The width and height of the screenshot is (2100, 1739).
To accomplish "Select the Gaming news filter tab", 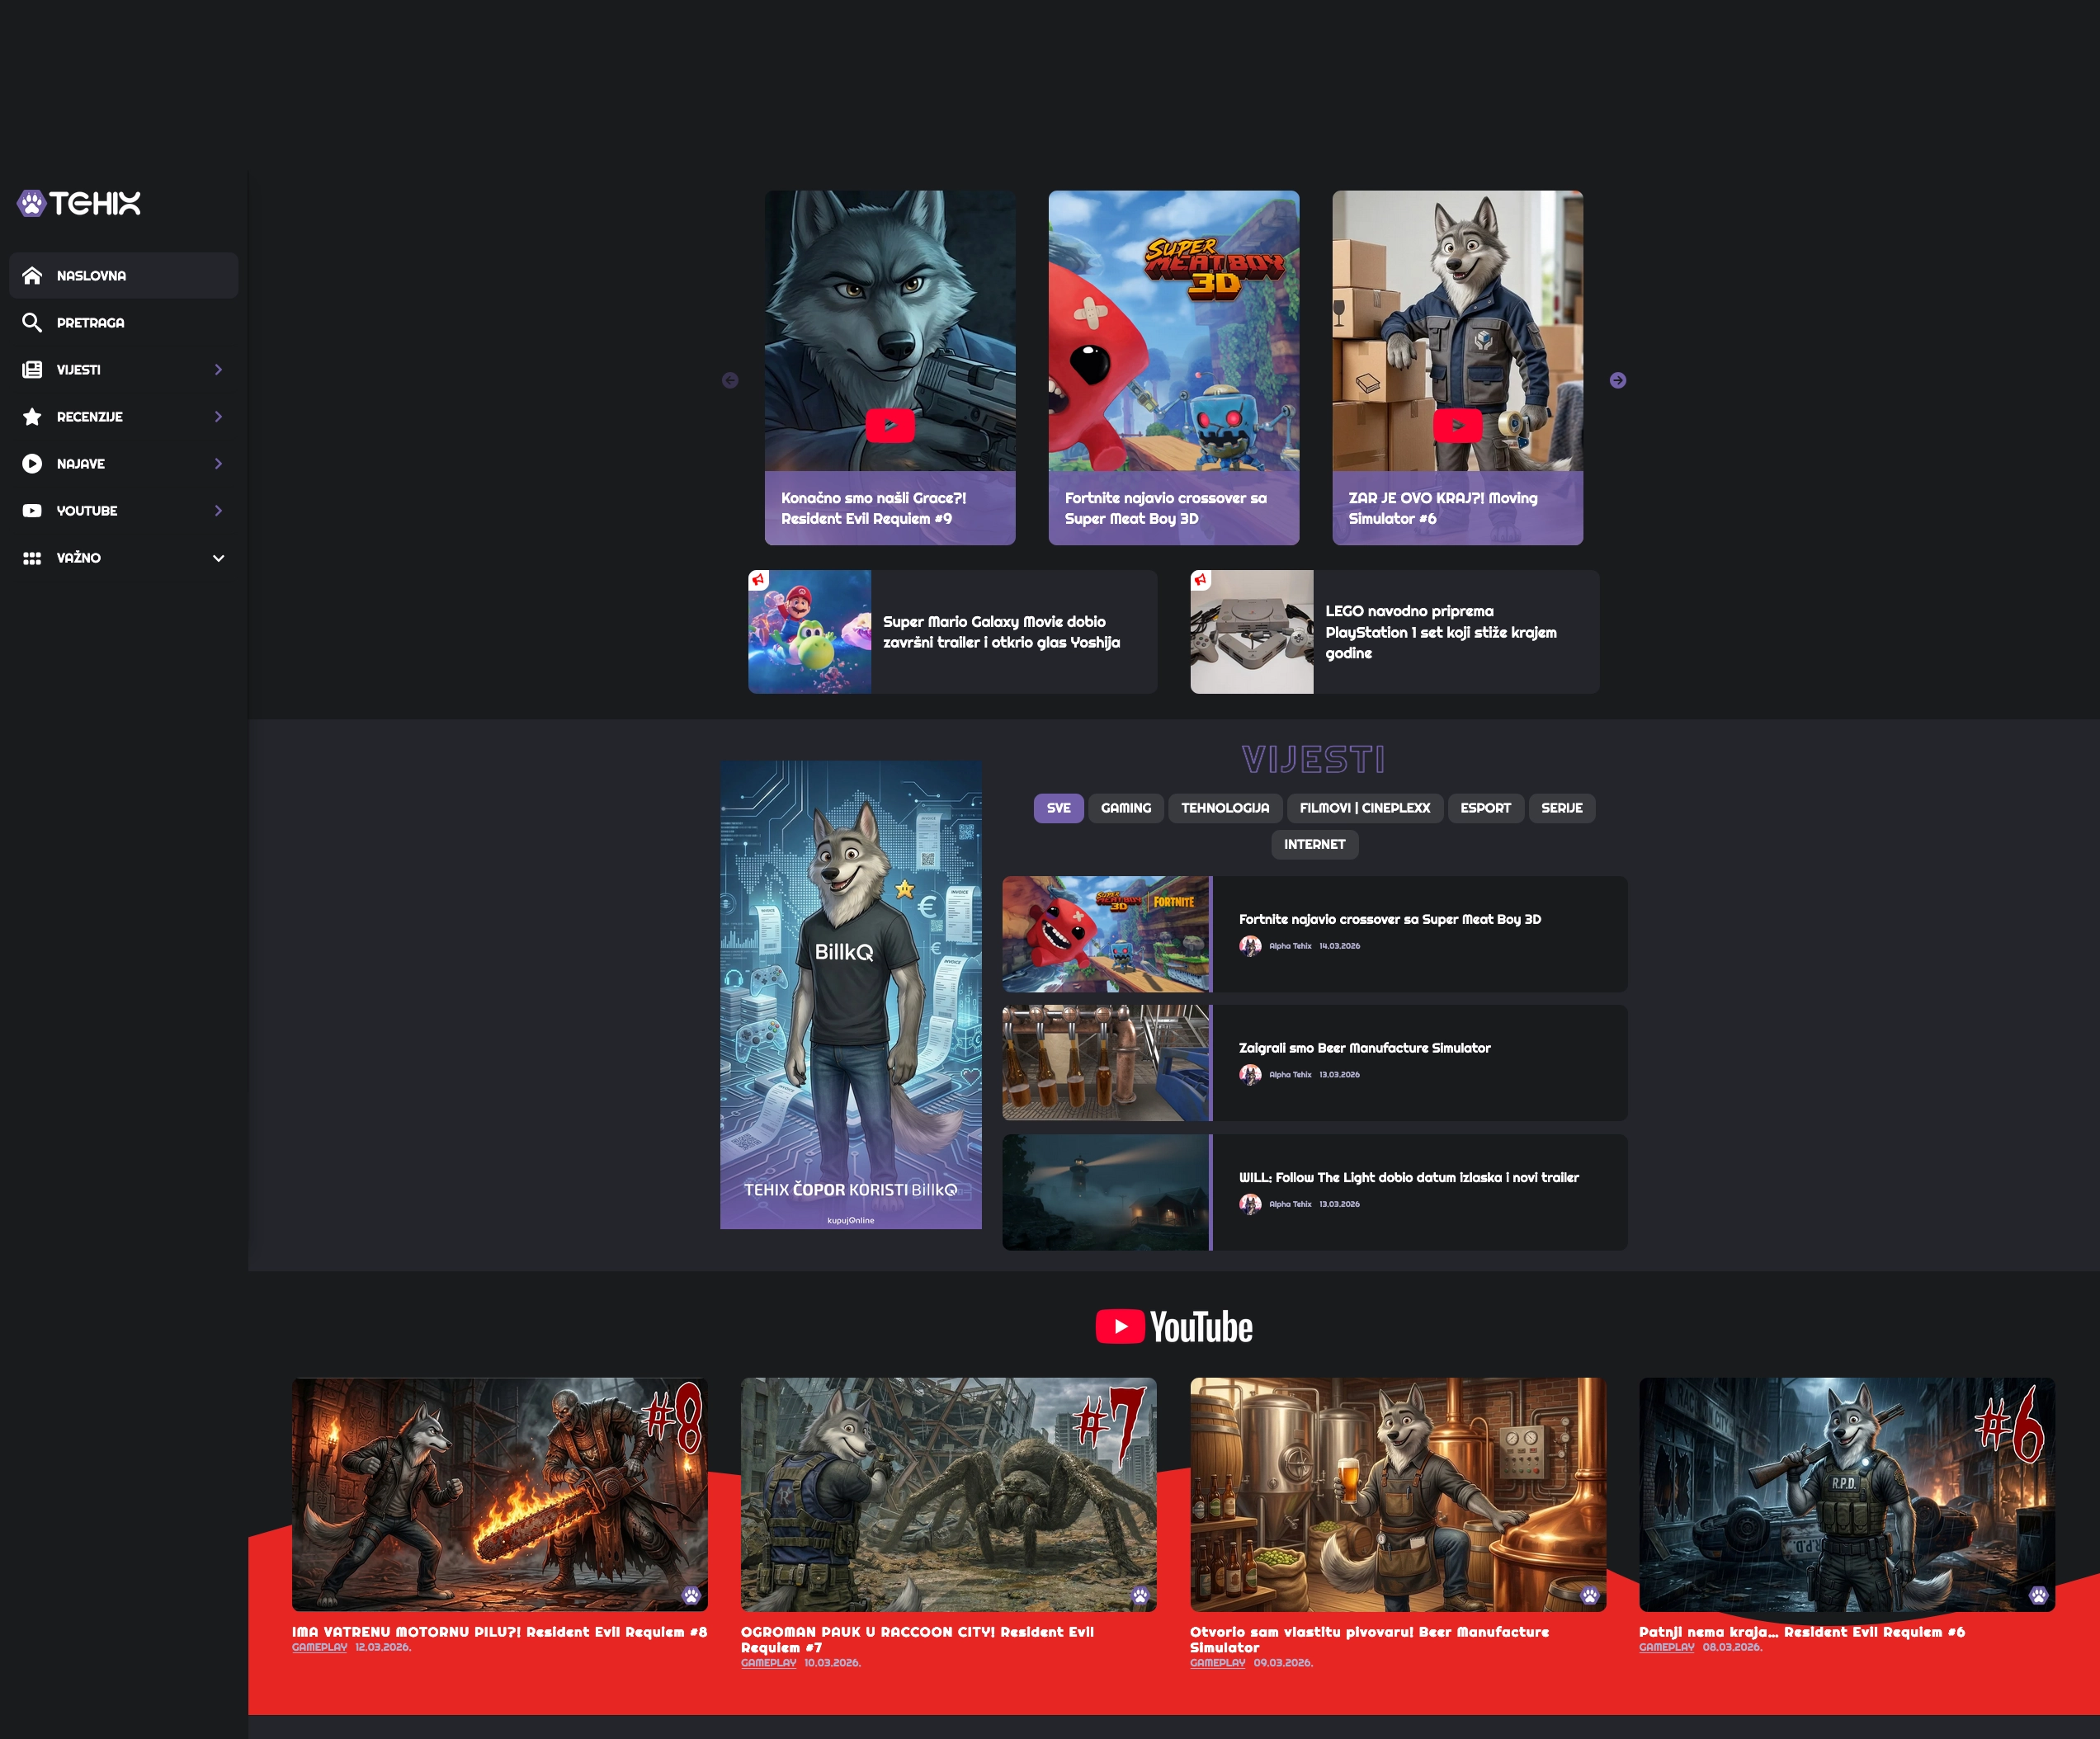I will pos(1125,808).
